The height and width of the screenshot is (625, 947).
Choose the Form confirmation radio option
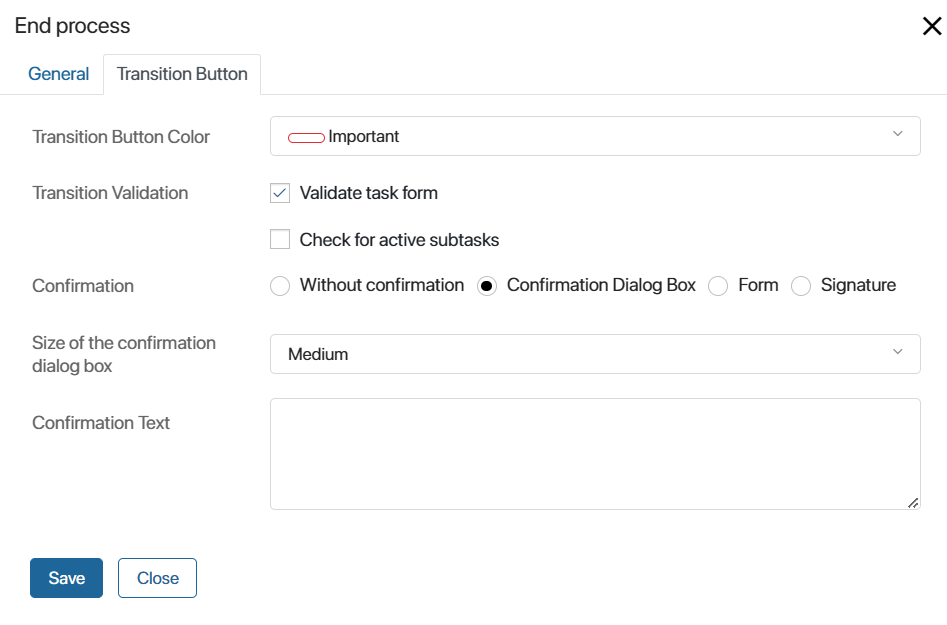(717, 286)
